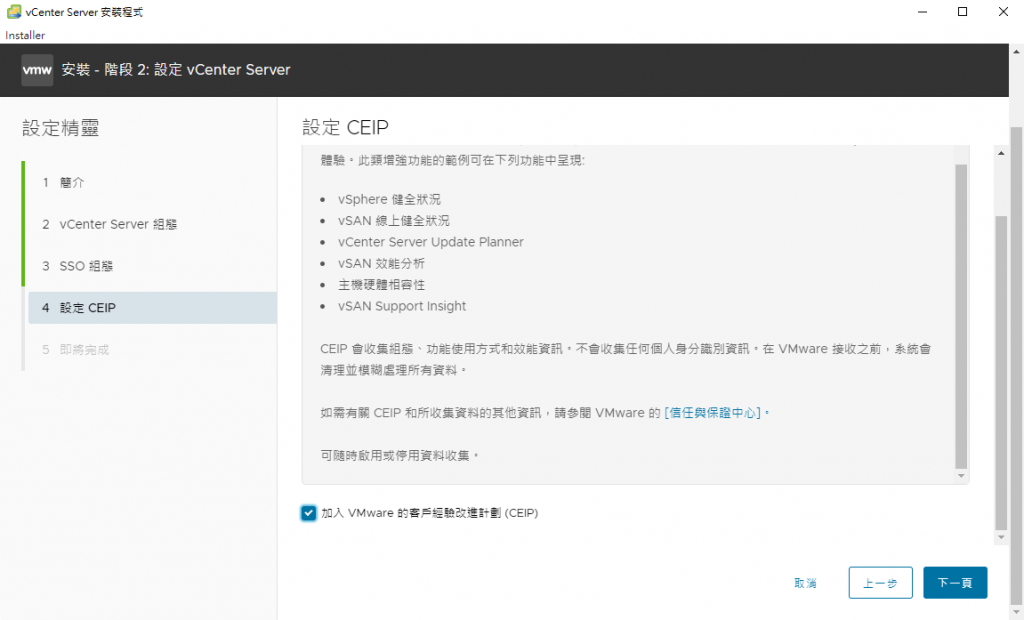Open the Installer menu
The width and height of the screenshot is (1024, 620).
point(25,35)
